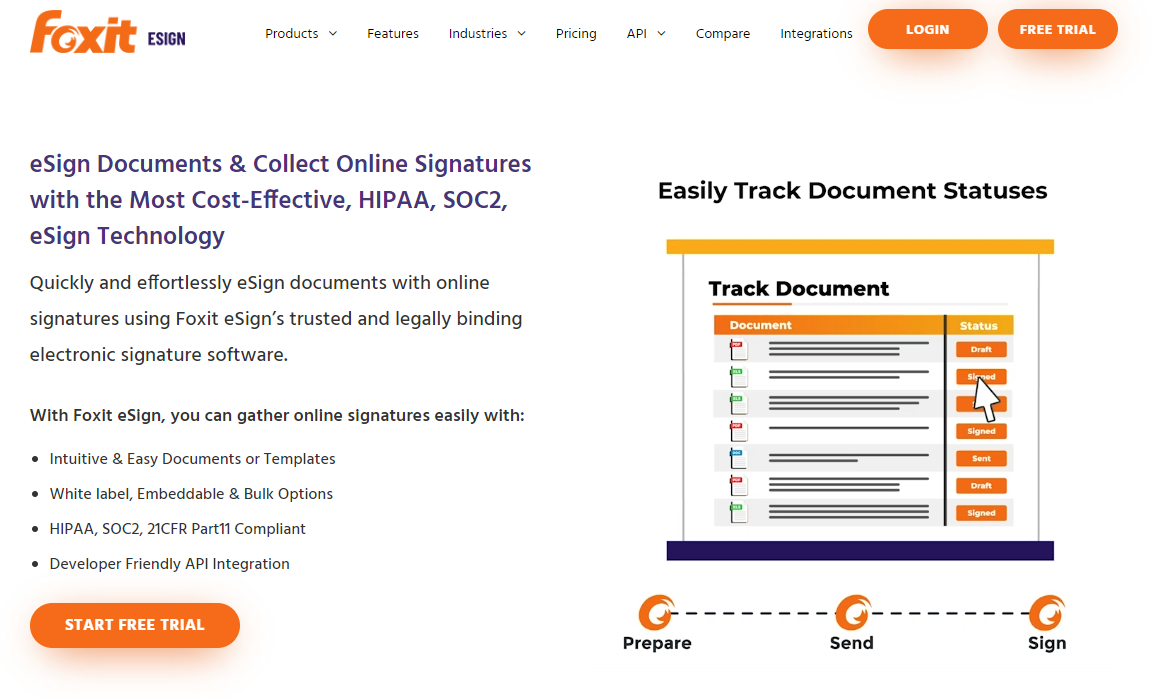1153x699 pixels.
Task: Click the 'Quickly and effortlessly eSign documents' paragraph
Action: click(x=276, y=318)
